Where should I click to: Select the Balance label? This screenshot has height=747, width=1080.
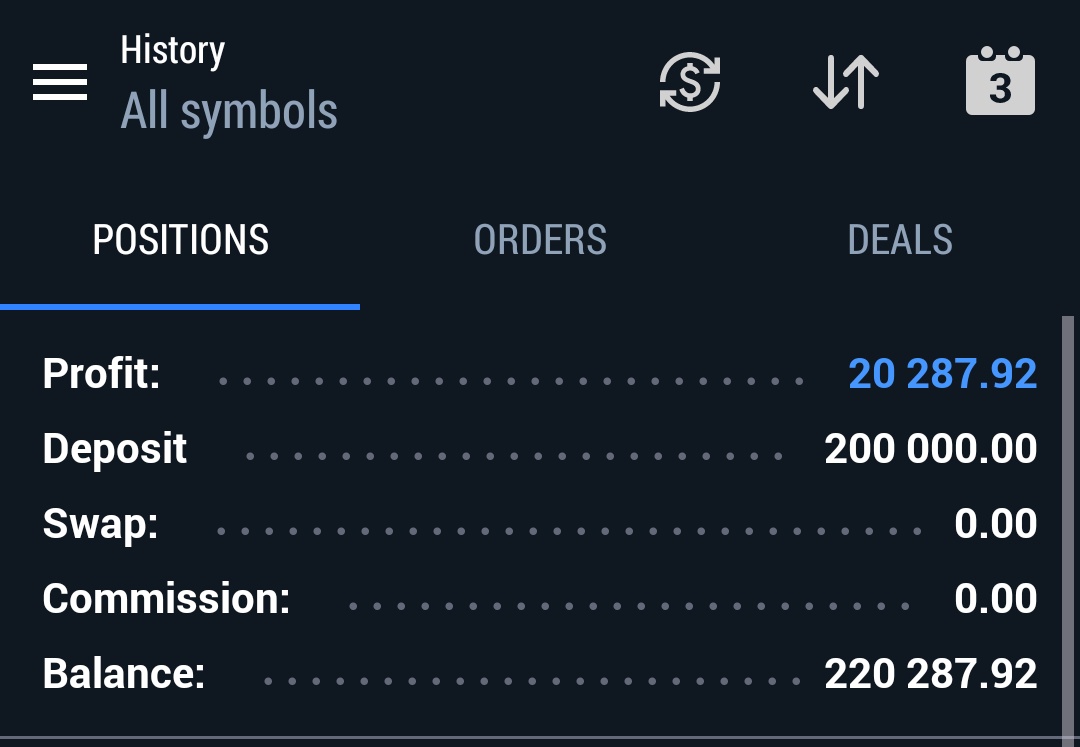point(124,674)
